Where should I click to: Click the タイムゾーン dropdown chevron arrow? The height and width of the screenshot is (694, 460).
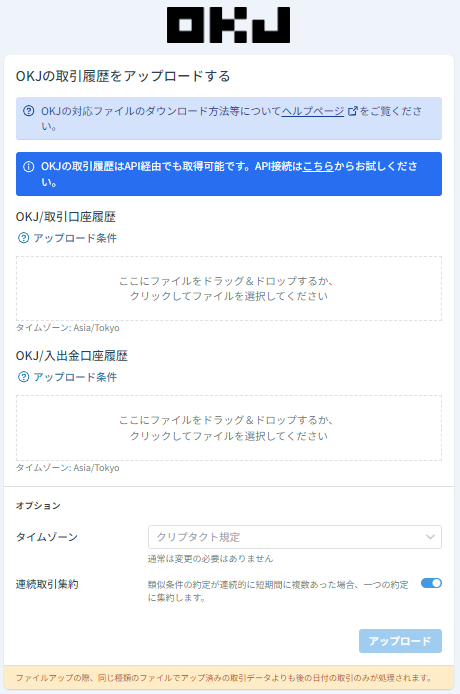pos(430,537)
